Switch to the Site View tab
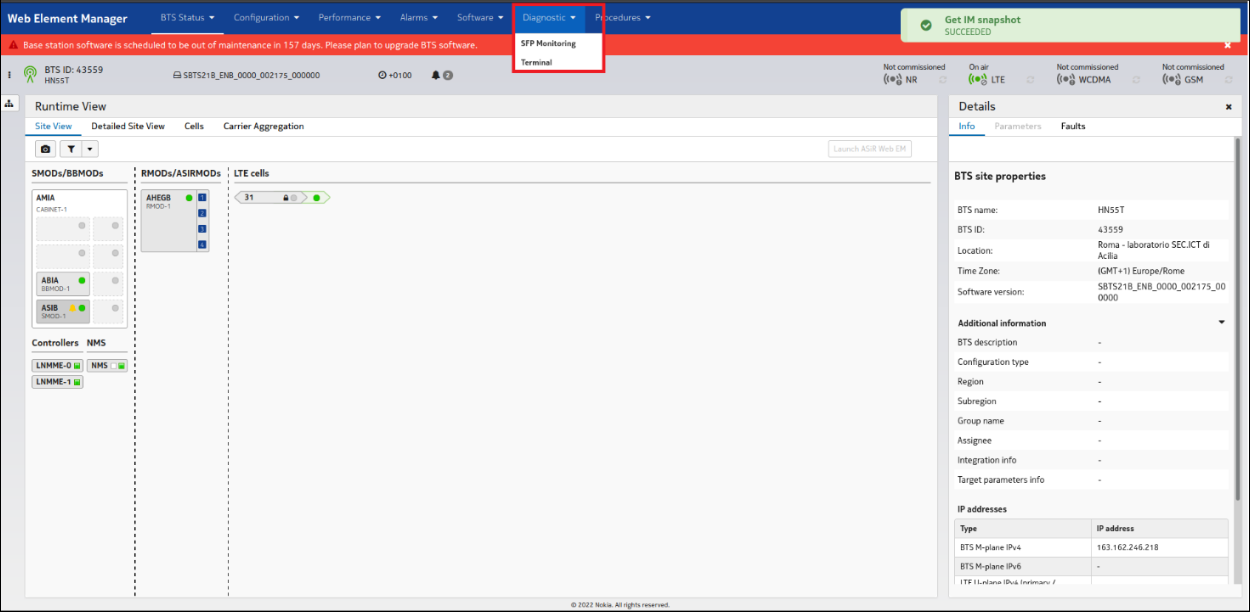This screenshot has height=612, width=1250. [53, 126]
